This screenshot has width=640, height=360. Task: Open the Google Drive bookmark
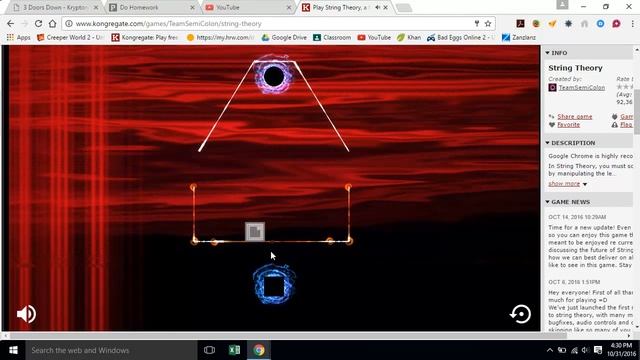click(x=284, y=38)
